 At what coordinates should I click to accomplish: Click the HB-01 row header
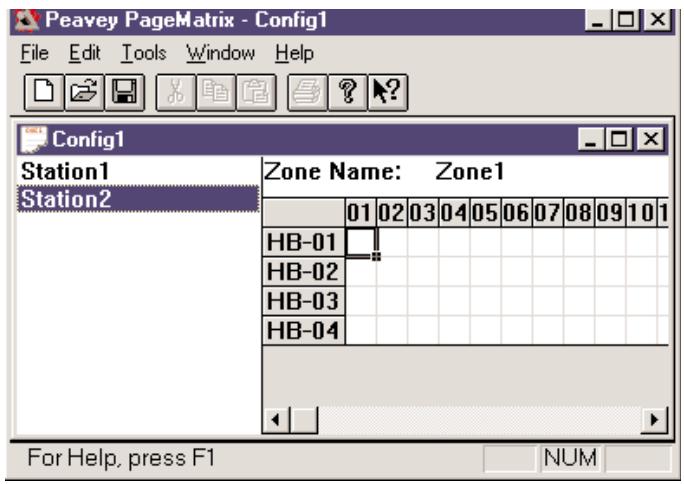pyautogui.click(x=304, y=242)
